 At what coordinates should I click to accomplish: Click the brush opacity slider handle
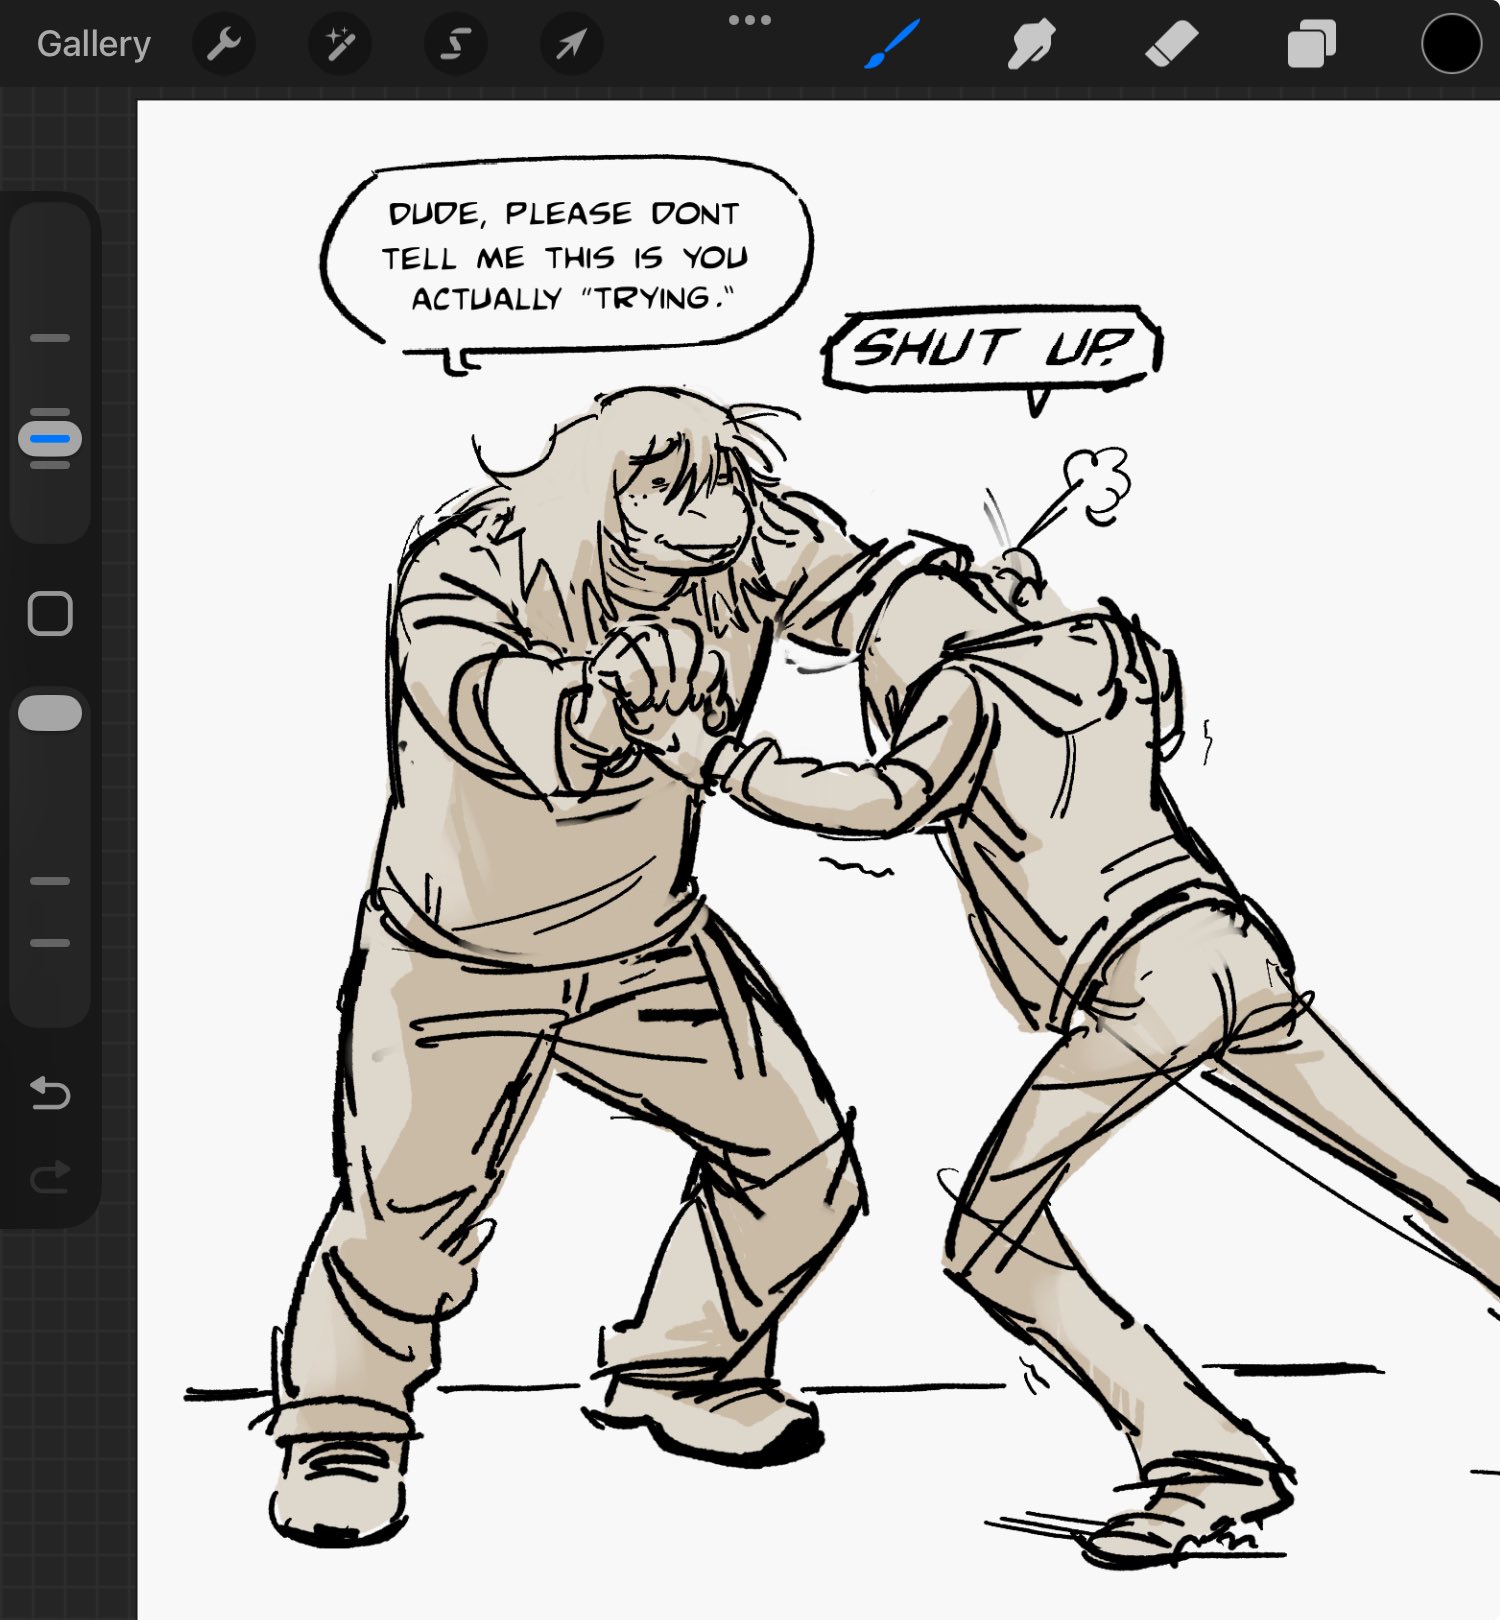[50, 713]
